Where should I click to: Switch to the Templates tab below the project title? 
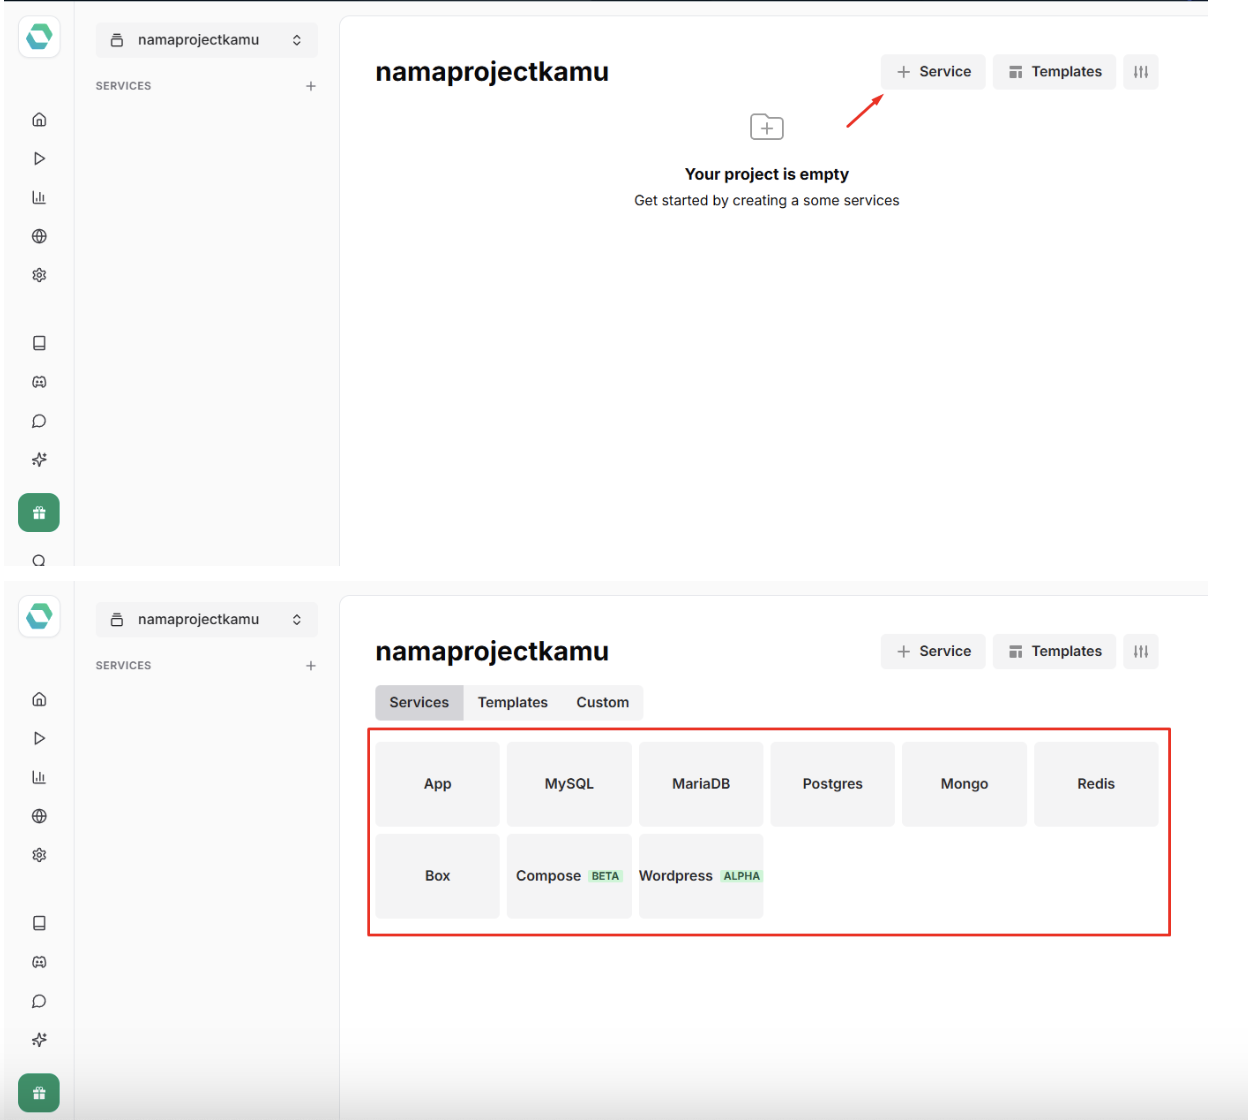coord(513,703)
